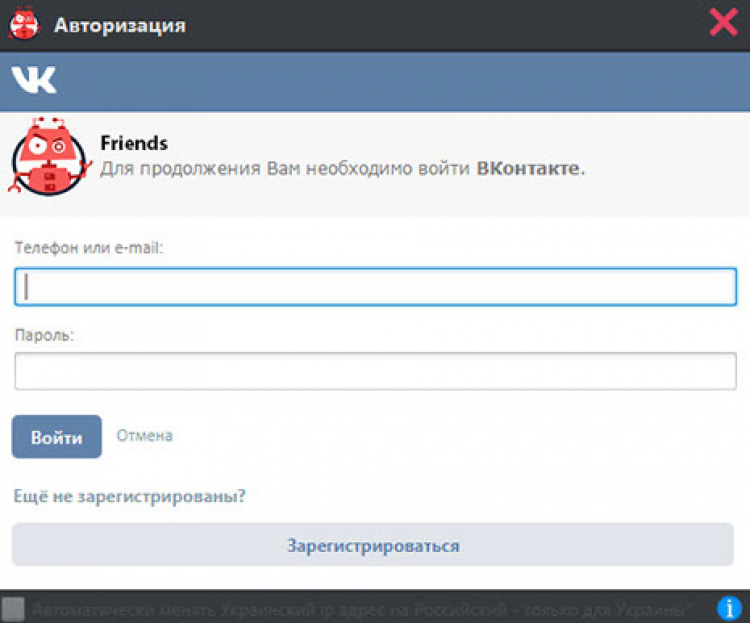
Task: Click the blue info icon at bottom right
Action: pos(730,607)
